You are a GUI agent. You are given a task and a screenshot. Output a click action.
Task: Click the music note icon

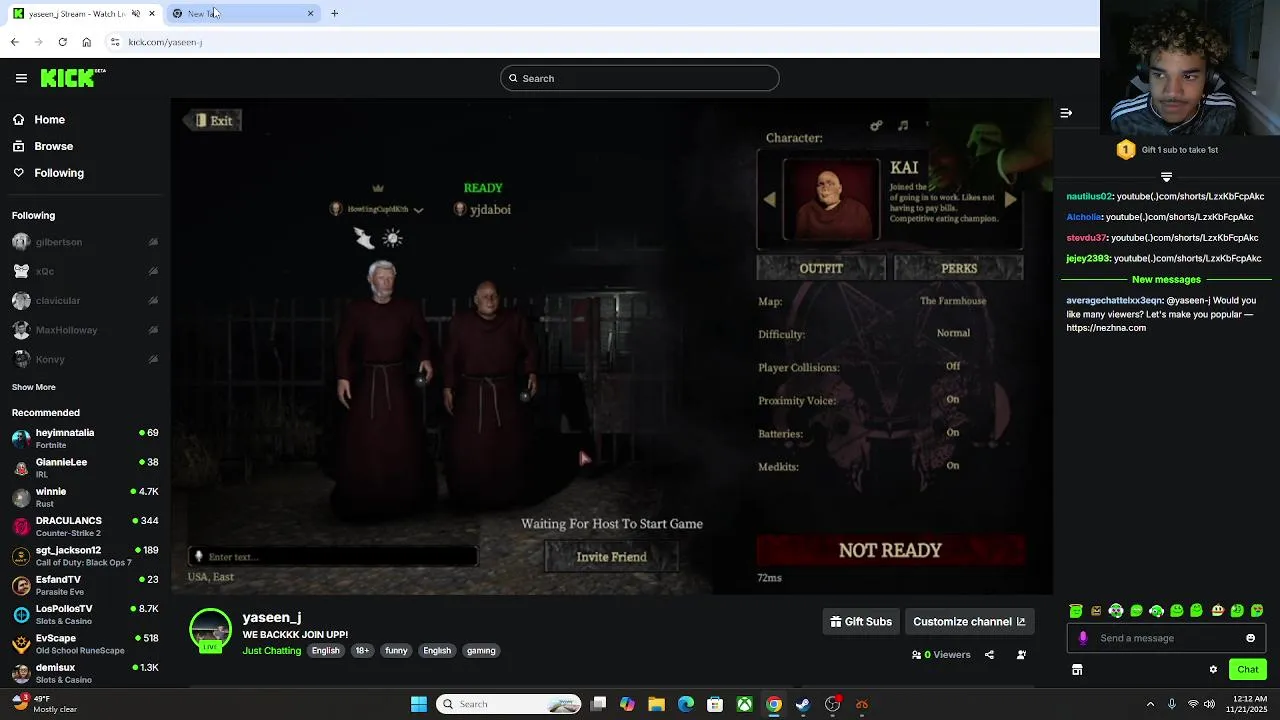[903, 125]
